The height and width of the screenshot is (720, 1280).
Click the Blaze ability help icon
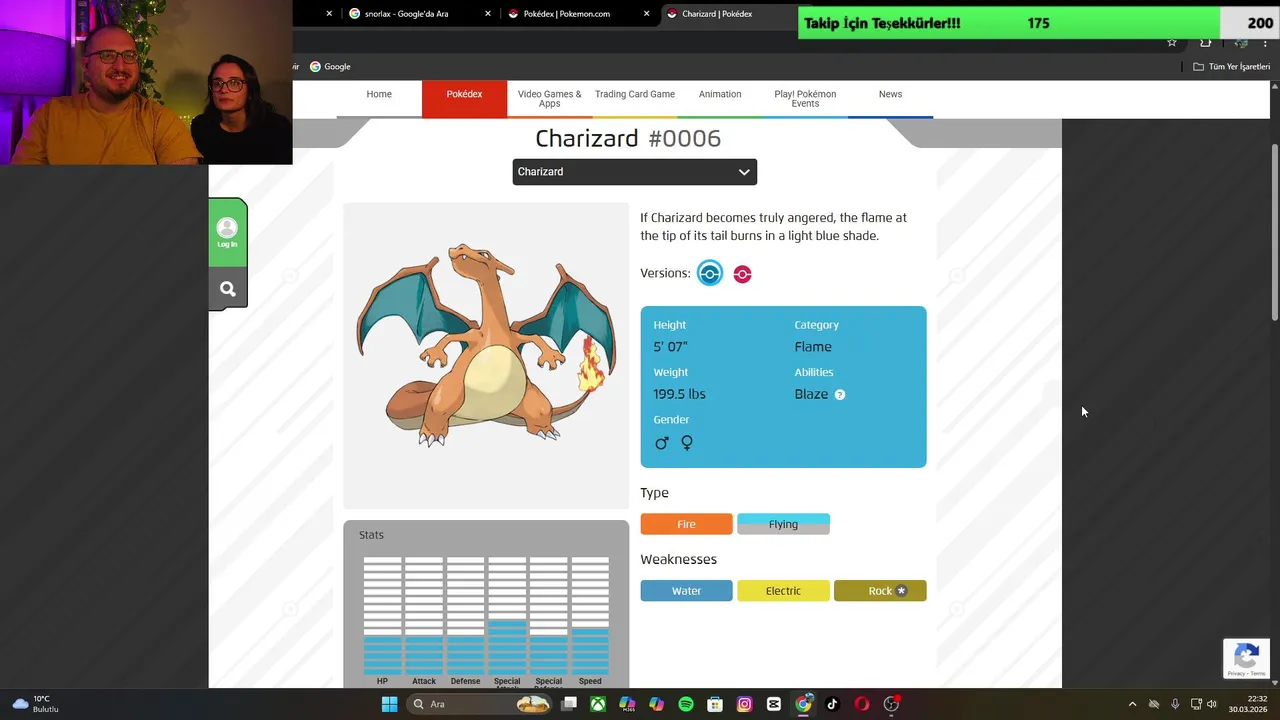click(x=840, y=394)
